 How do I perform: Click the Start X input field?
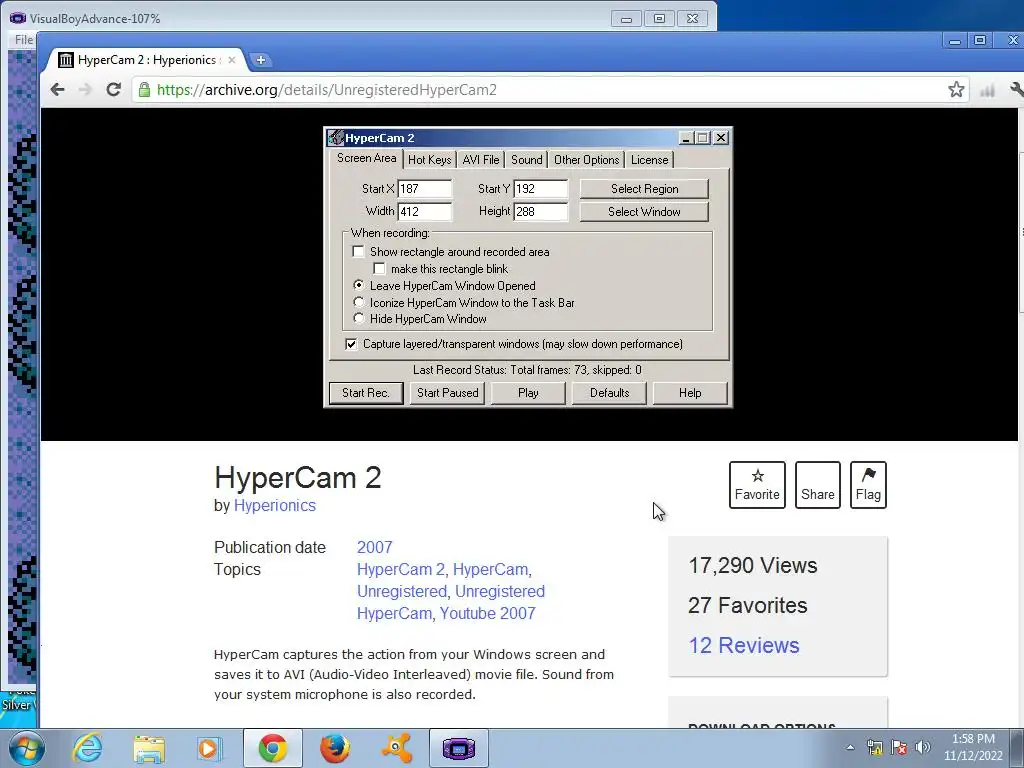424,189
